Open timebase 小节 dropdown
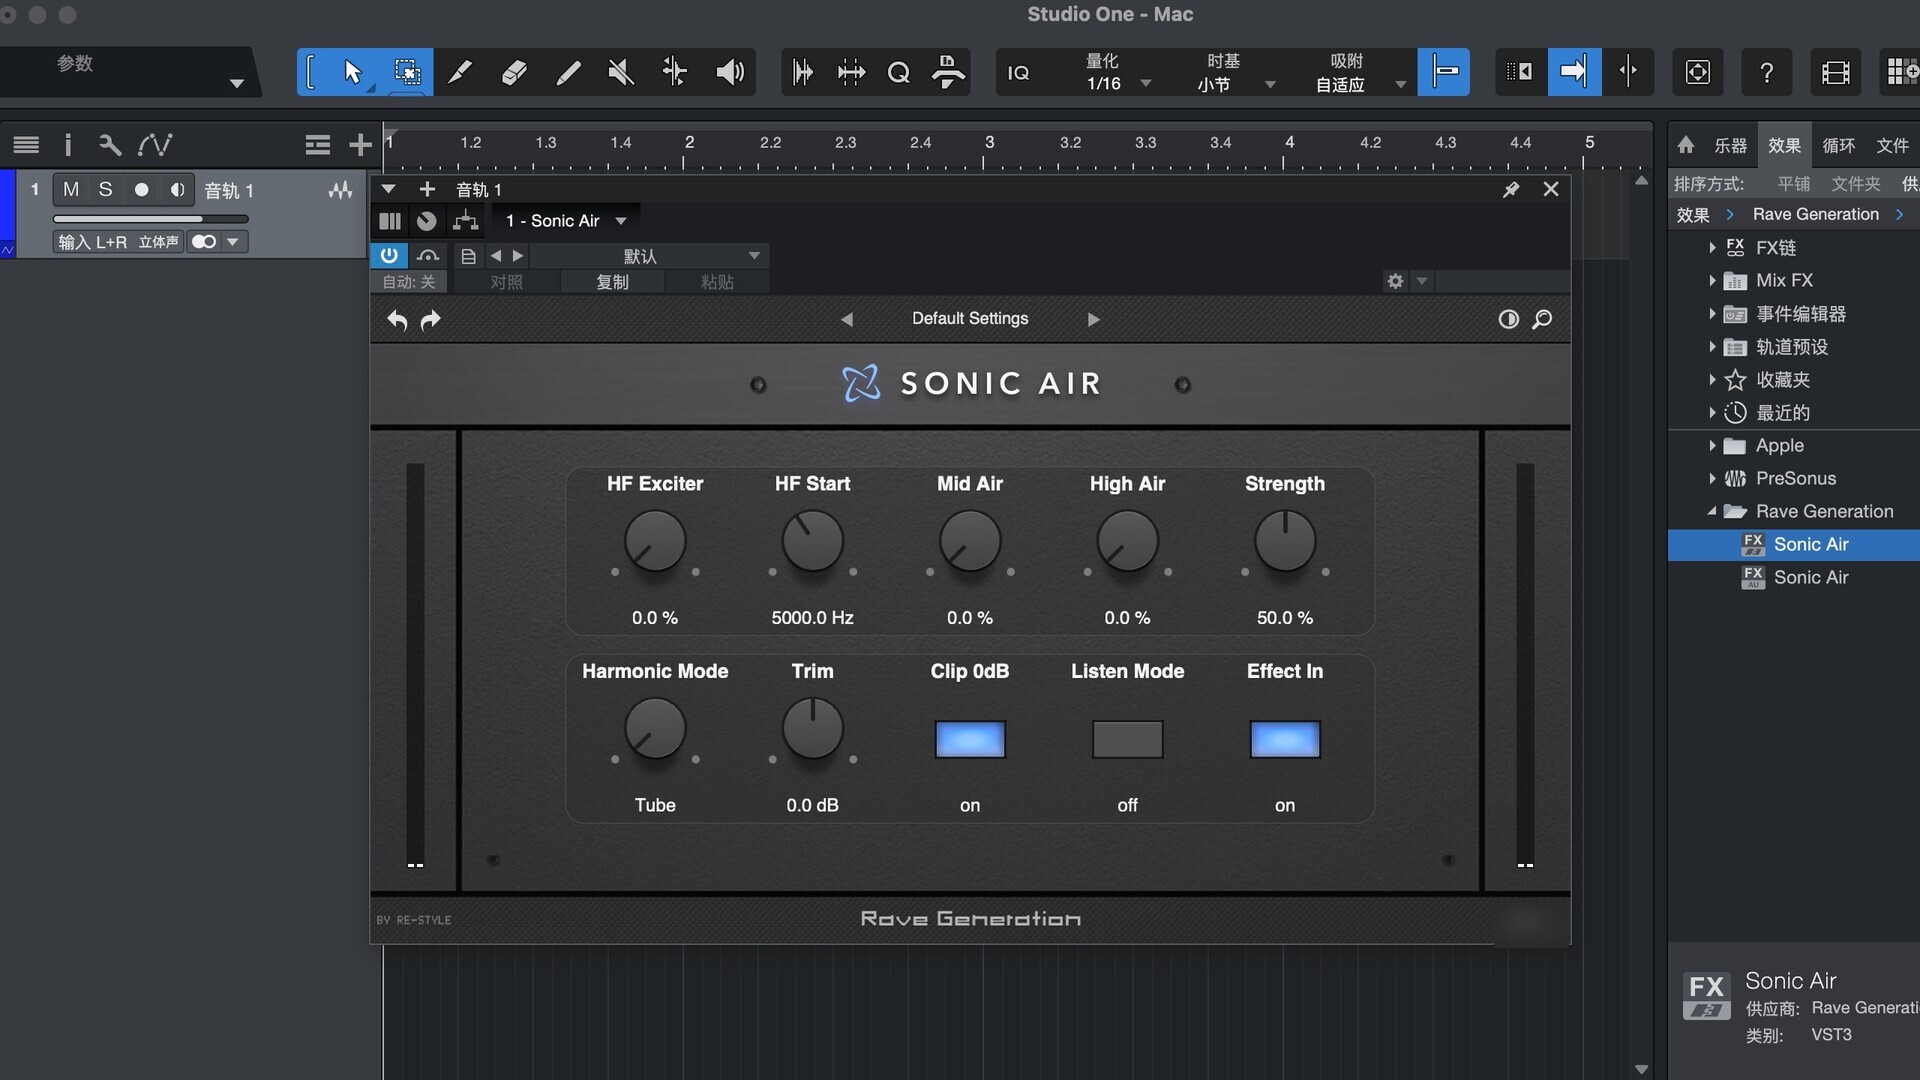 (x=1236, y=84)
